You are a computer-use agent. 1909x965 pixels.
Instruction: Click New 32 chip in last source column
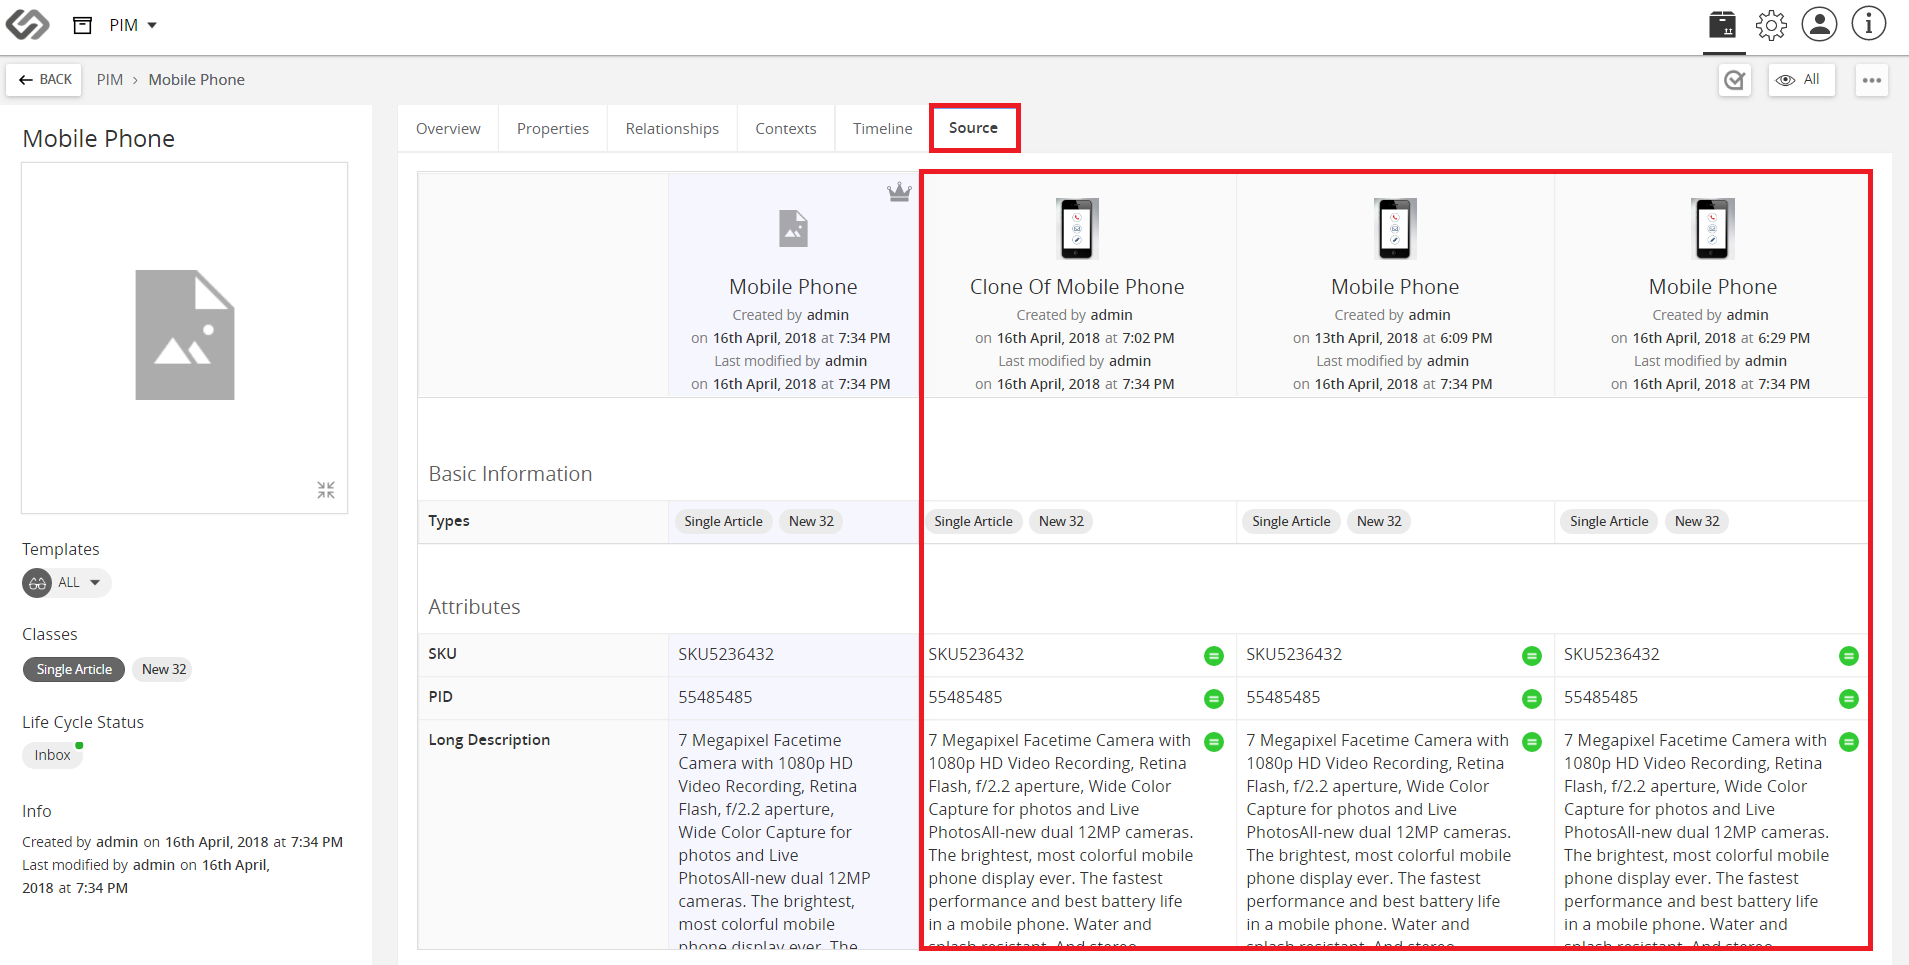1697,522
